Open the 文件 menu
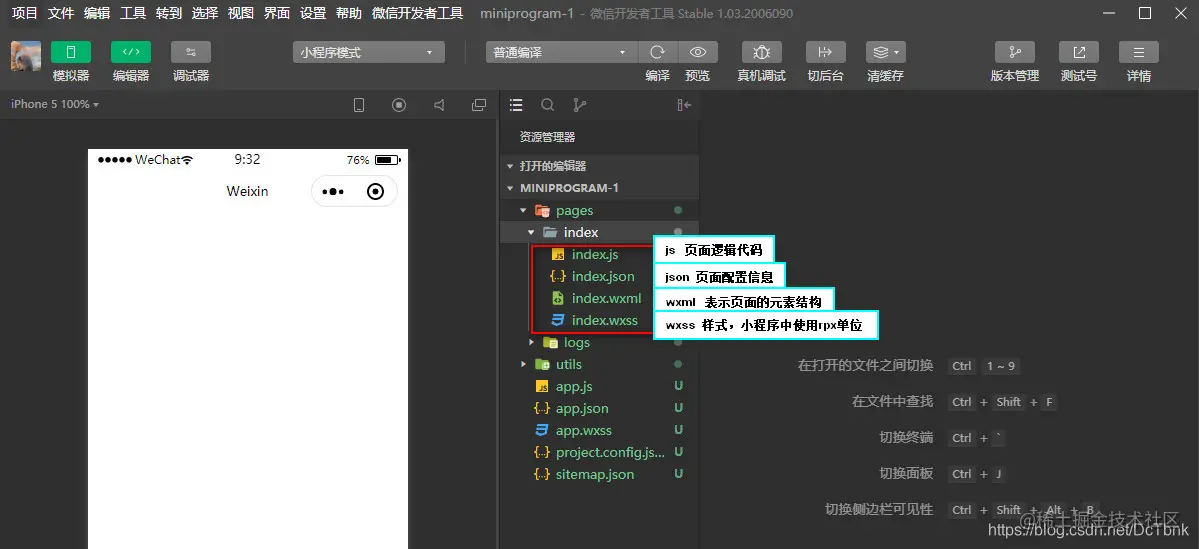 tap(60, 13)
